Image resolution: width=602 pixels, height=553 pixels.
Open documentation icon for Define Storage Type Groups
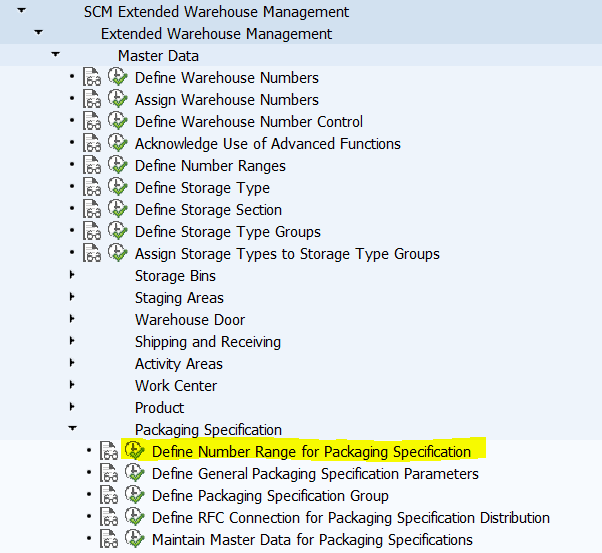(x=92, y=231)
